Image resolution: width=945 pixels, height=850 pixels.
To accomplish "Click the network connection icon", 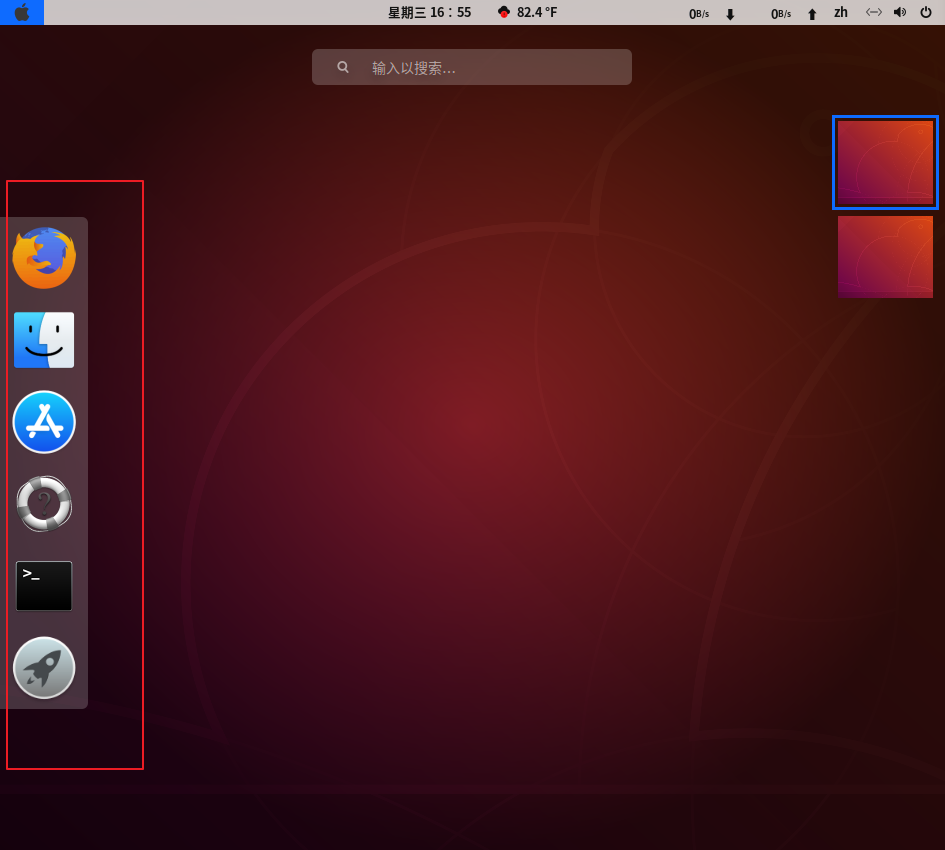I will click(x=873, y=13).
